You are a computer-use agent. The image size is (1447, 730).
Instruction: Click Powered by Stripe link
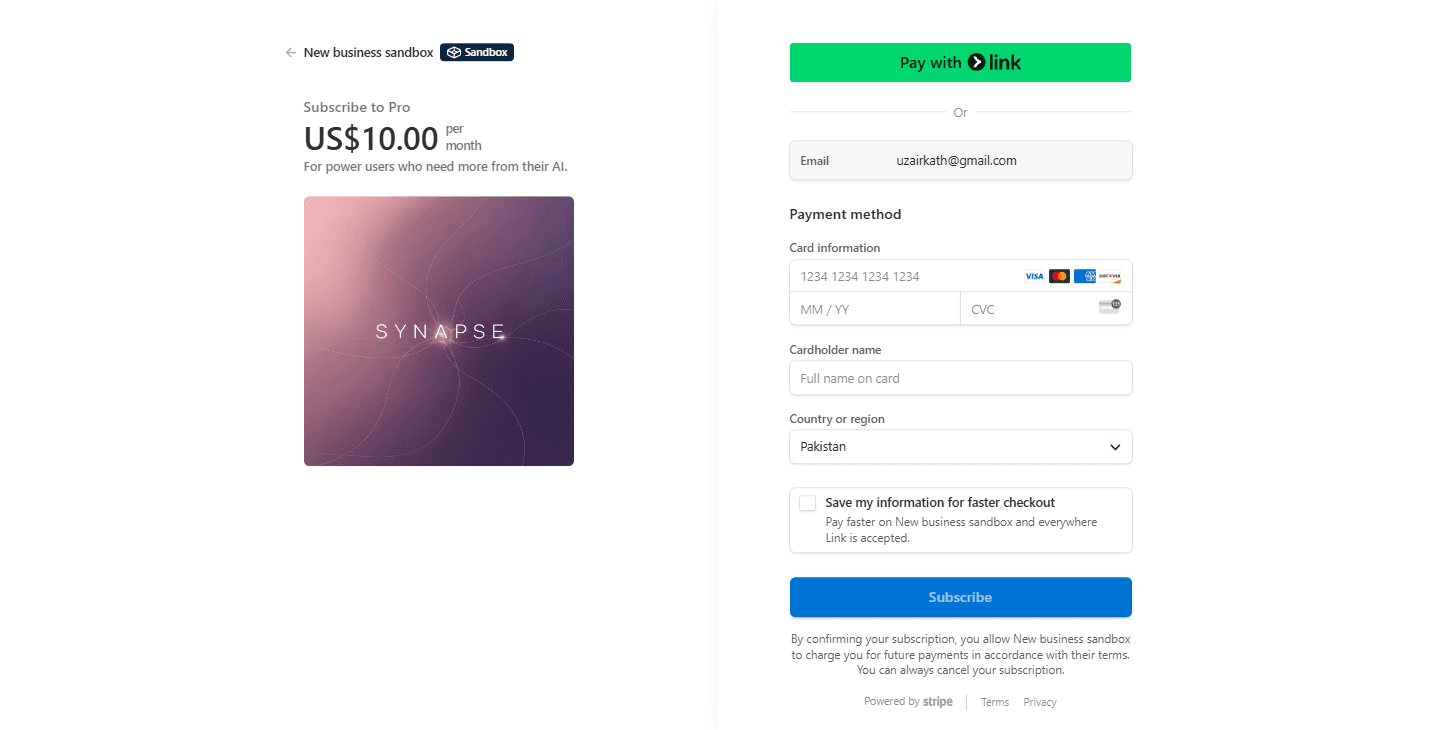pos(908,702)
